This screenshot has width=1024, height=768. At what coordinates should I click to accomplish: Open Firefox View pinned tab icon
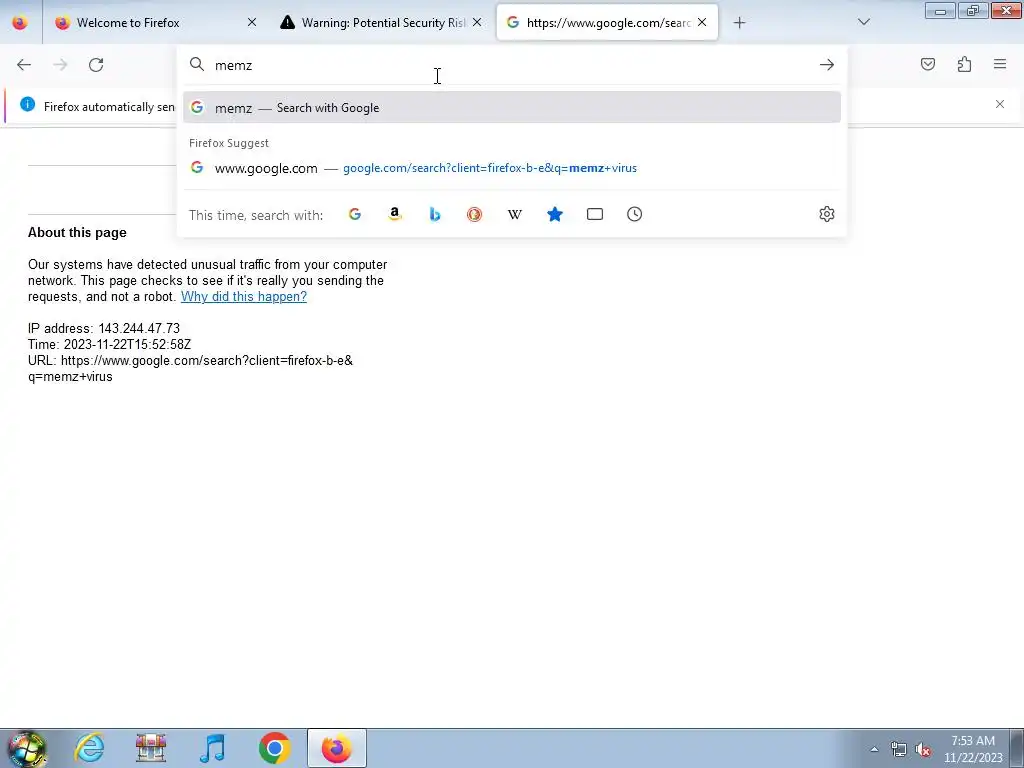click(x=20, y=22)
